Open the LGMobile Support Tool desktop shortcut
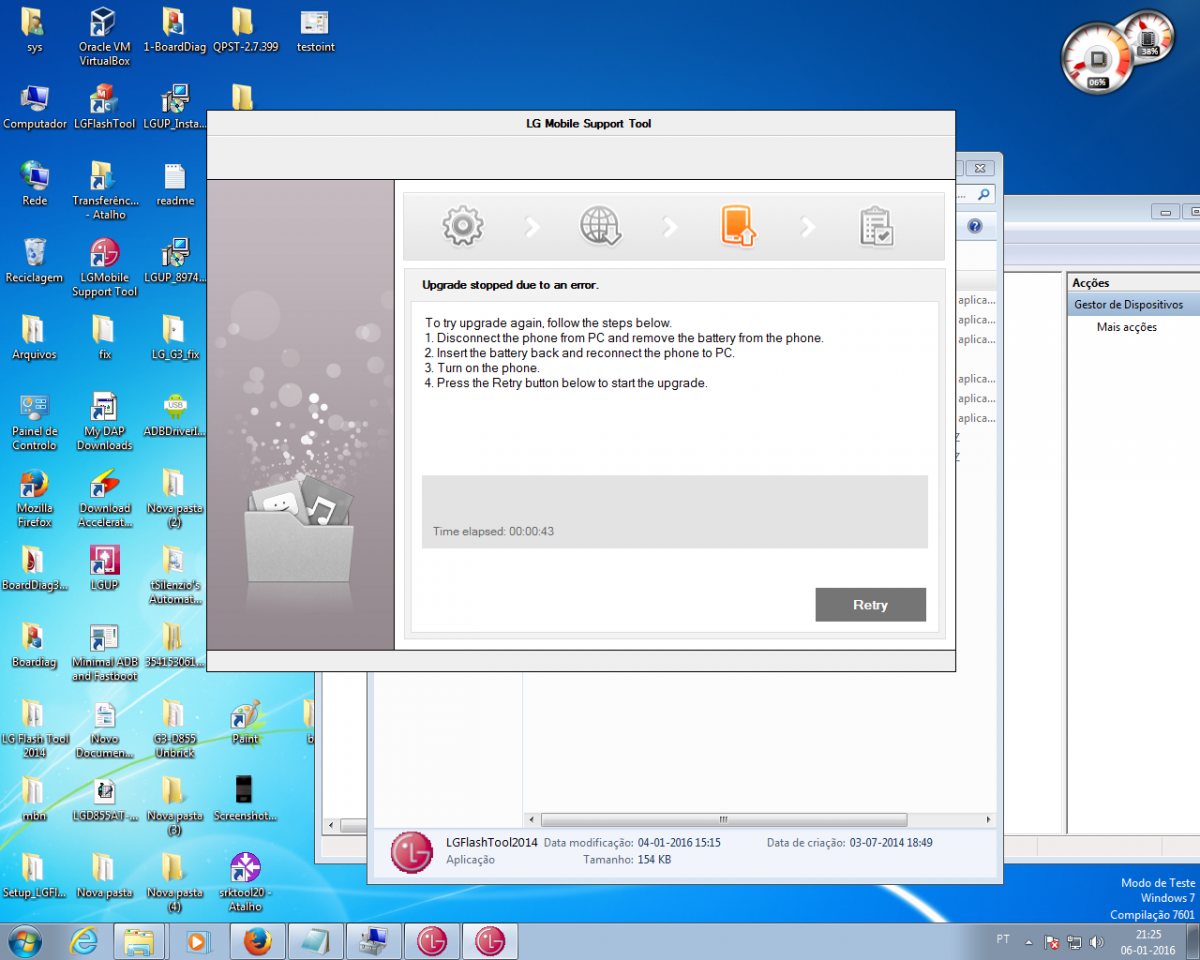Screen dimensions: 1200x960 point(104,267)
